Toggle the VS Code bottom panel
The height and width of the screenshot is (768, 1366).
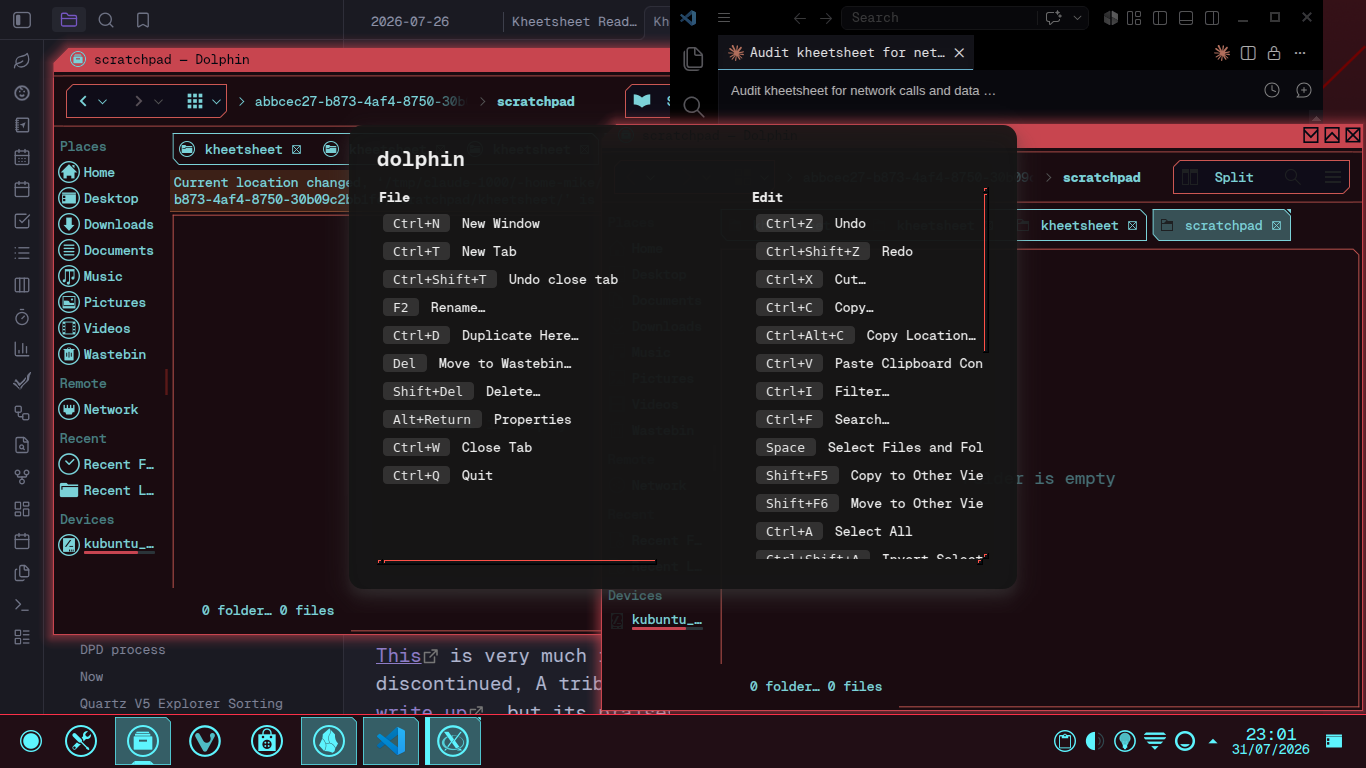click(x=1186, y=18)
